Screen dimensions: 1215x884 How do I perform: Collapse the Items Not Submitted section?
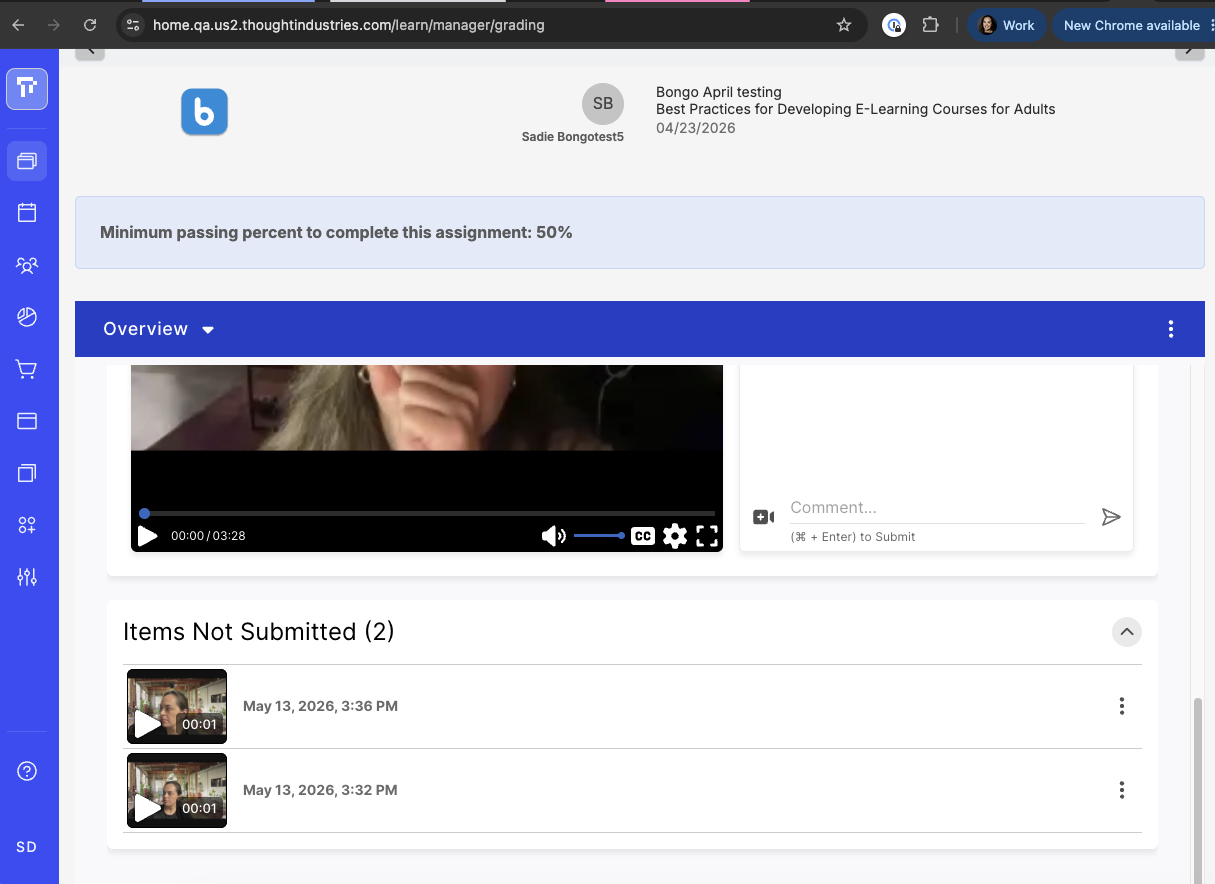click(1126, 632)
